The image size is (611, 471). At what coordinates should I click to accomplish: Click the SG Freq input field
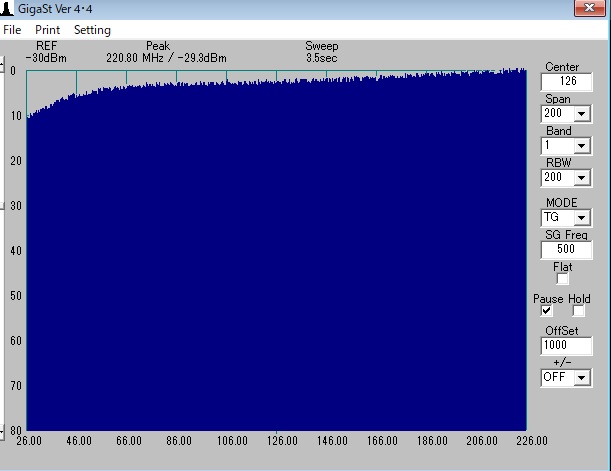(x=567, y=249)
